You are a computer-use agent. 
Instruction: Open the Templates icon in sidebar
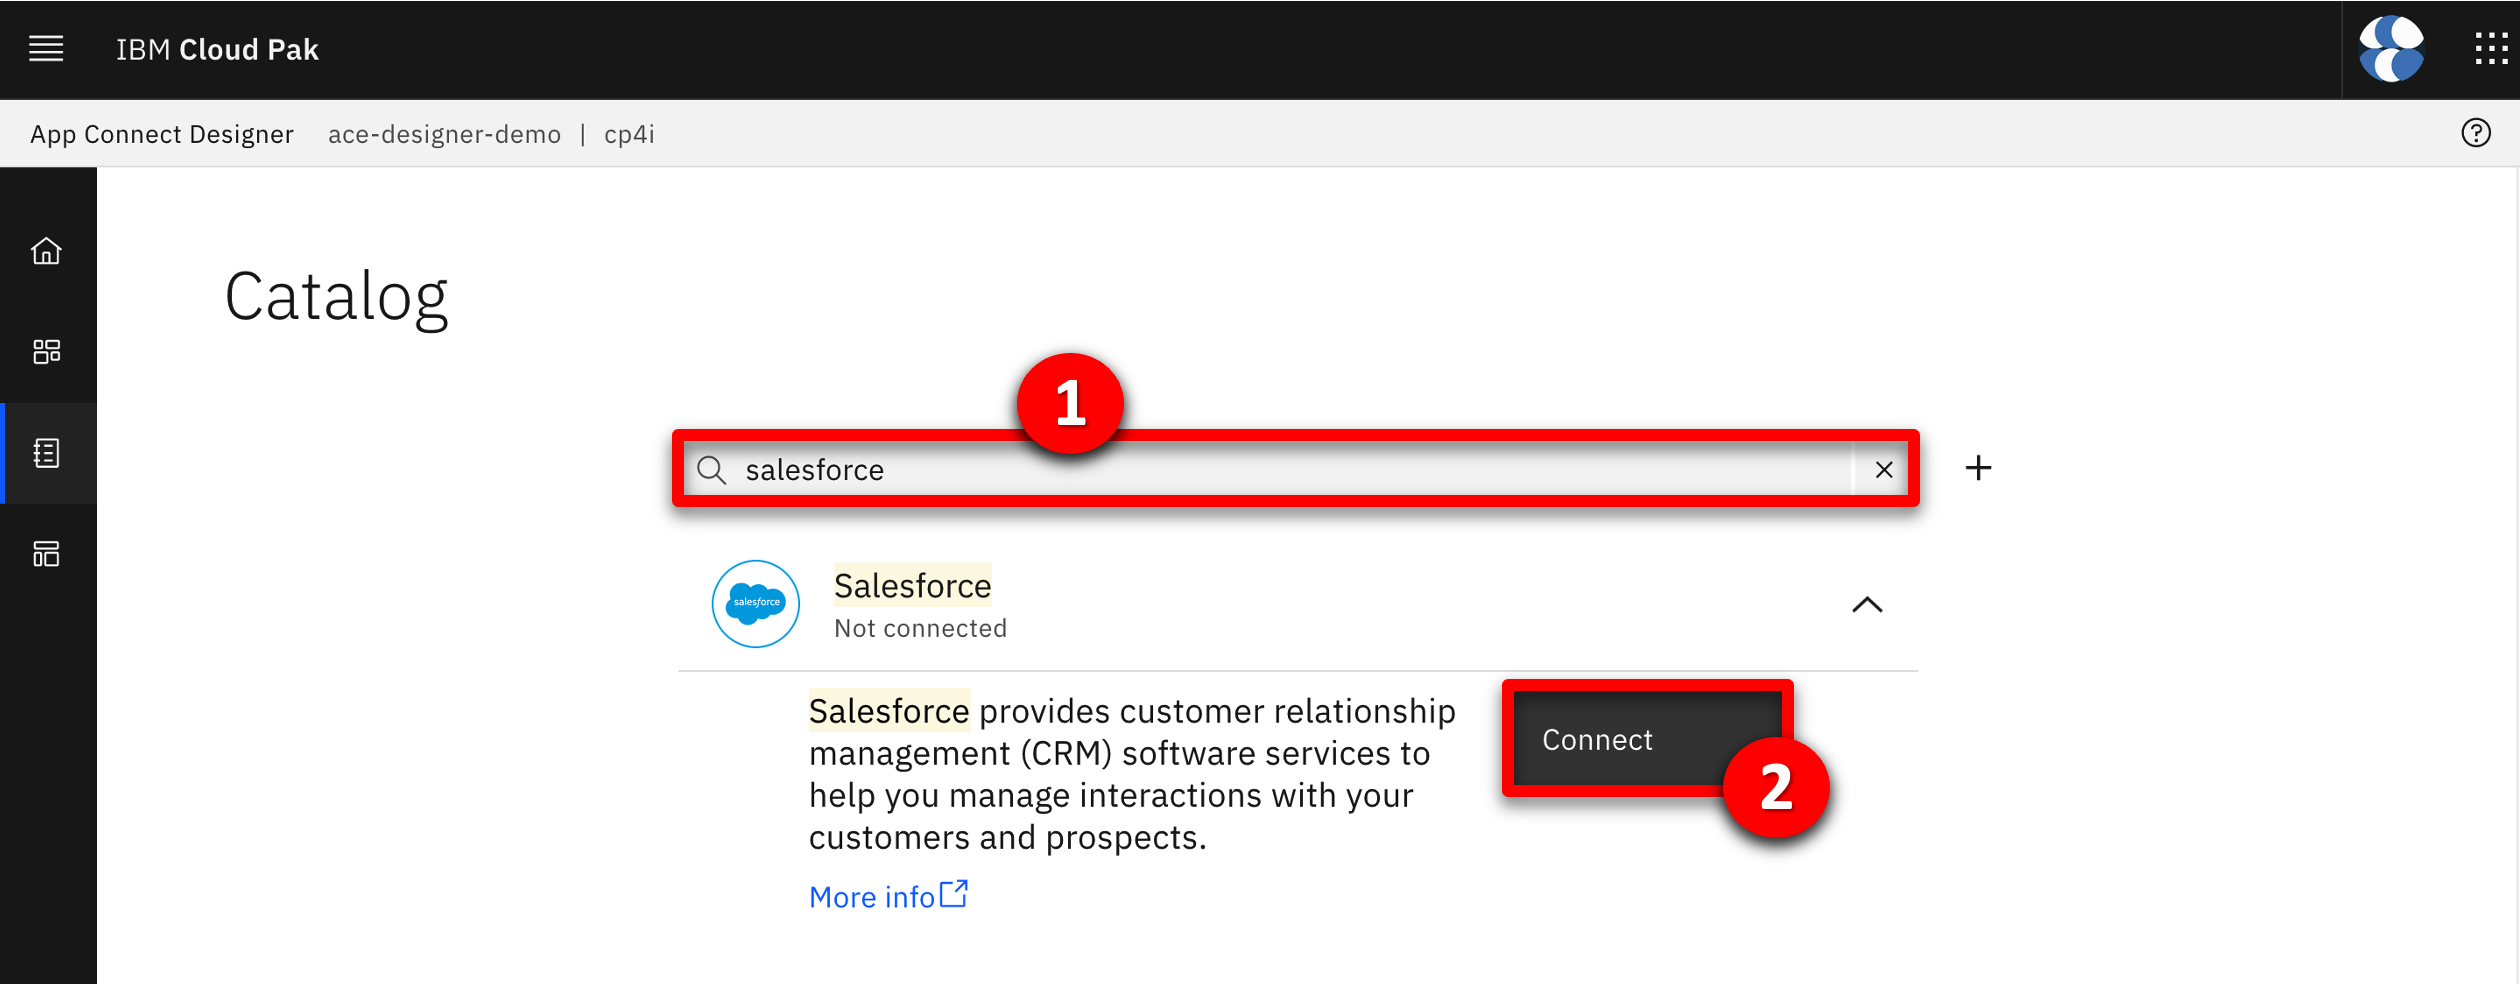[47, 554]
